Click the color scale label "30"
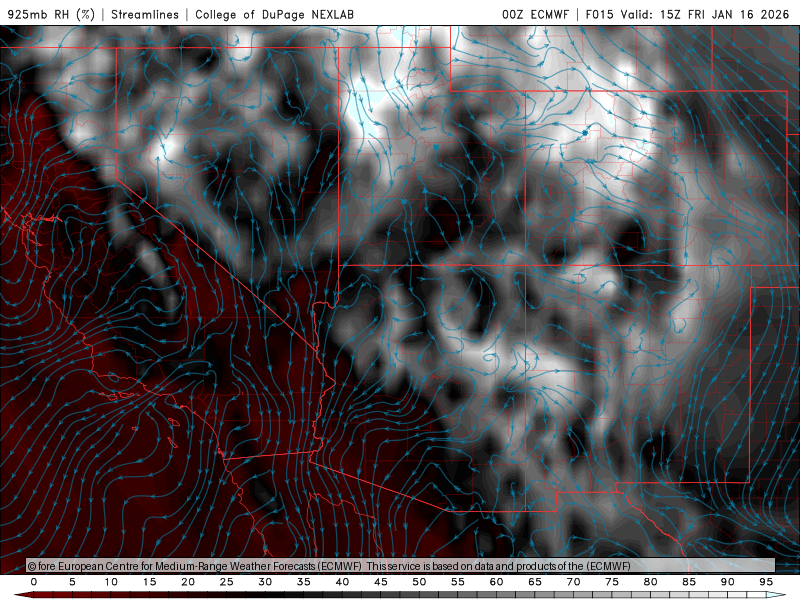800x600 pixels. coord(265,582)
